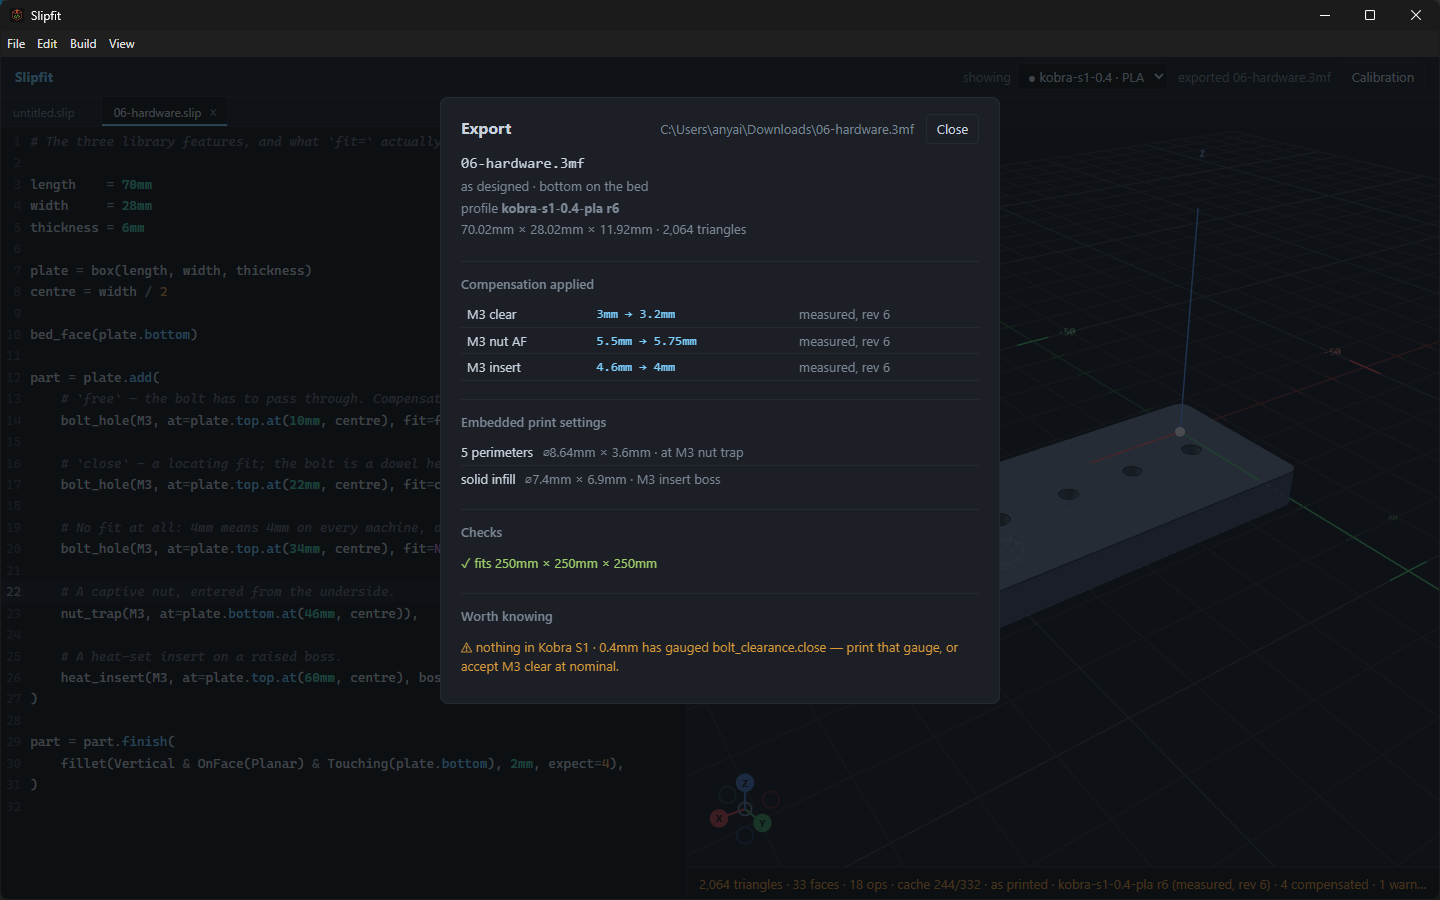
Task: Close the Export dialog
Action: [952, 129]
